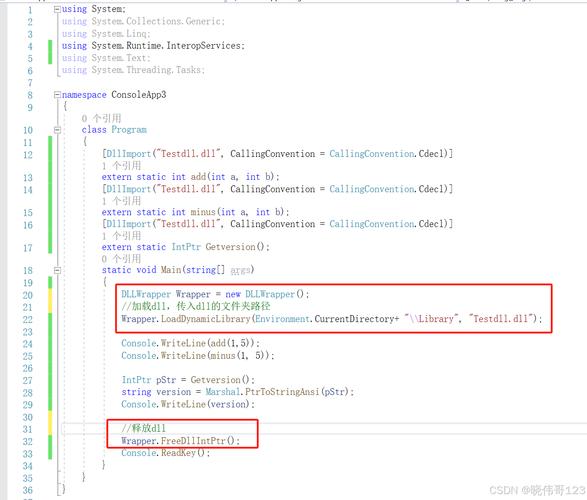Click 'LoadDynamicLibrary' method call
This screenshot has height=500, width=587.
click(x=206, y=319)
